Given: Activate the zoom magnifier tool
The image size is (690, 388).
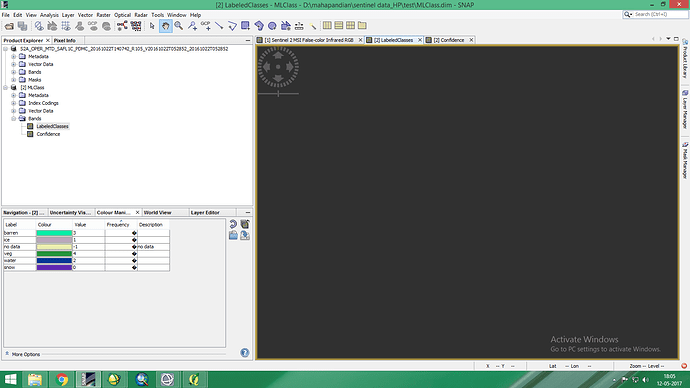Looking at the screenshot, I should point(179,26).
